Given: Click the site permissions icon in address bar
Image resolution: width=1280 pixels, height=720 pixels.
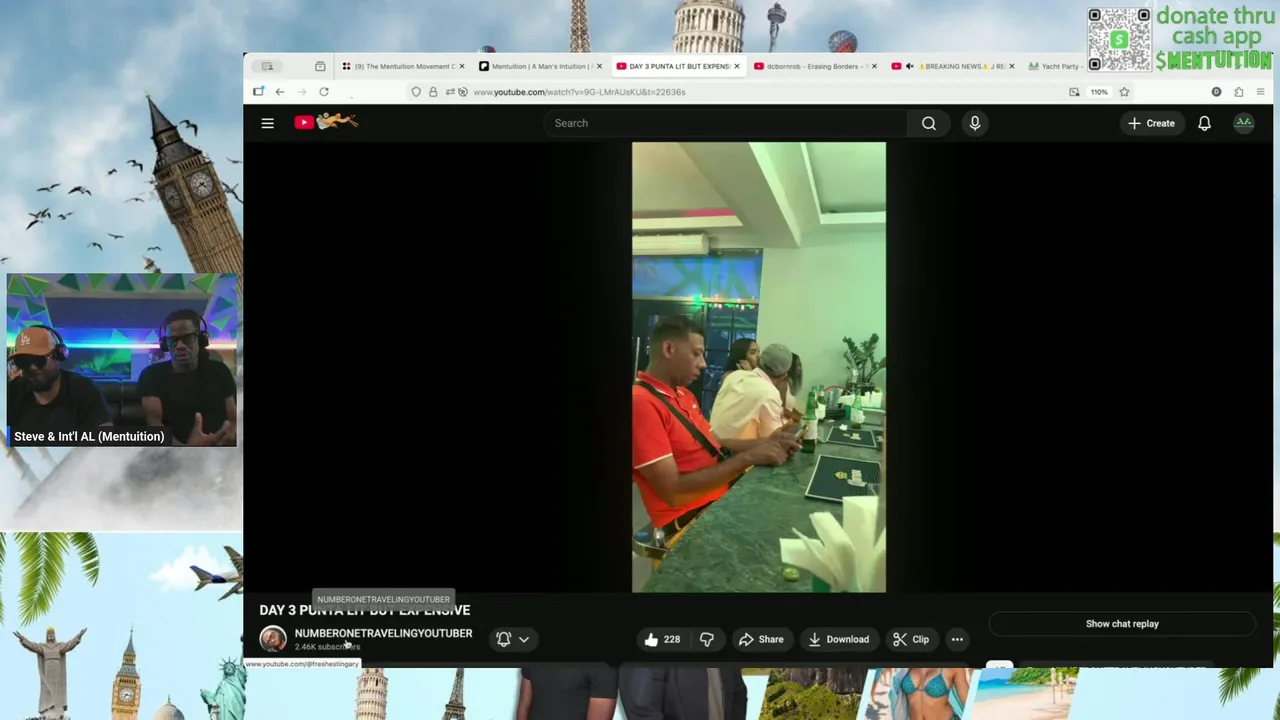Looking at the screenshot, I should [x=451, y=92].
